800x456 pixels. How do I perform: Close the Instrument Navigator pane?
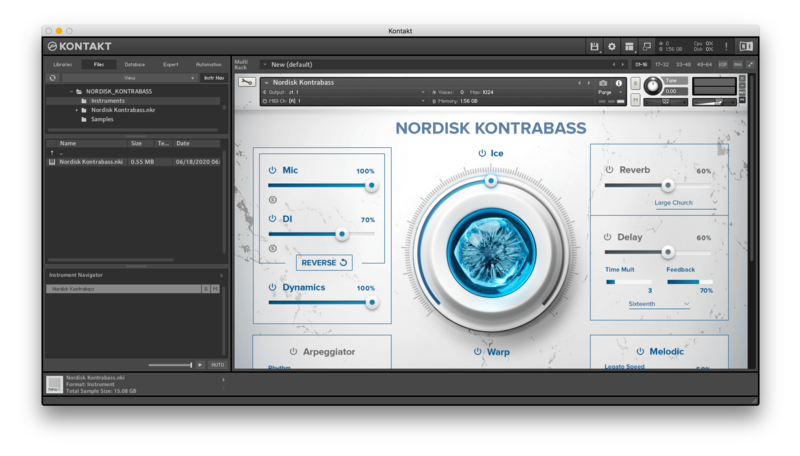pyautogui.click(x=221, y=275)
